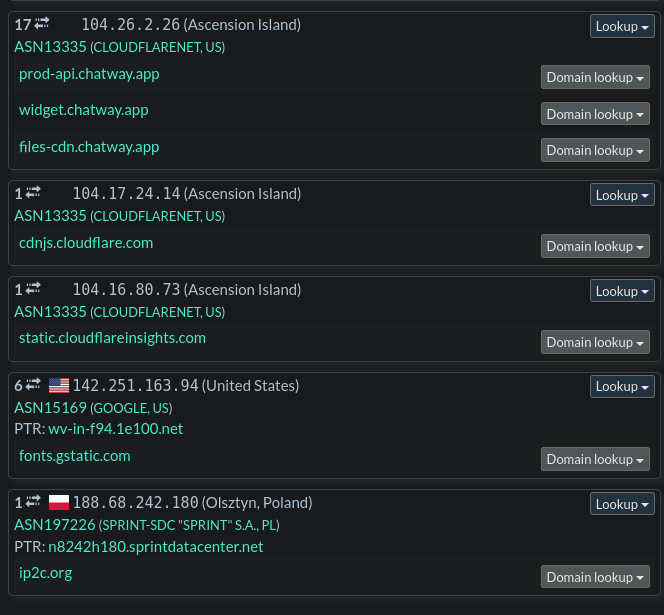Image resolution: width=664 pixels, height=615 pixels.
Task: Open Domain lookup for cdnjs.cloudflare.com
Action: pyautogui.click(x=595, y=246)
